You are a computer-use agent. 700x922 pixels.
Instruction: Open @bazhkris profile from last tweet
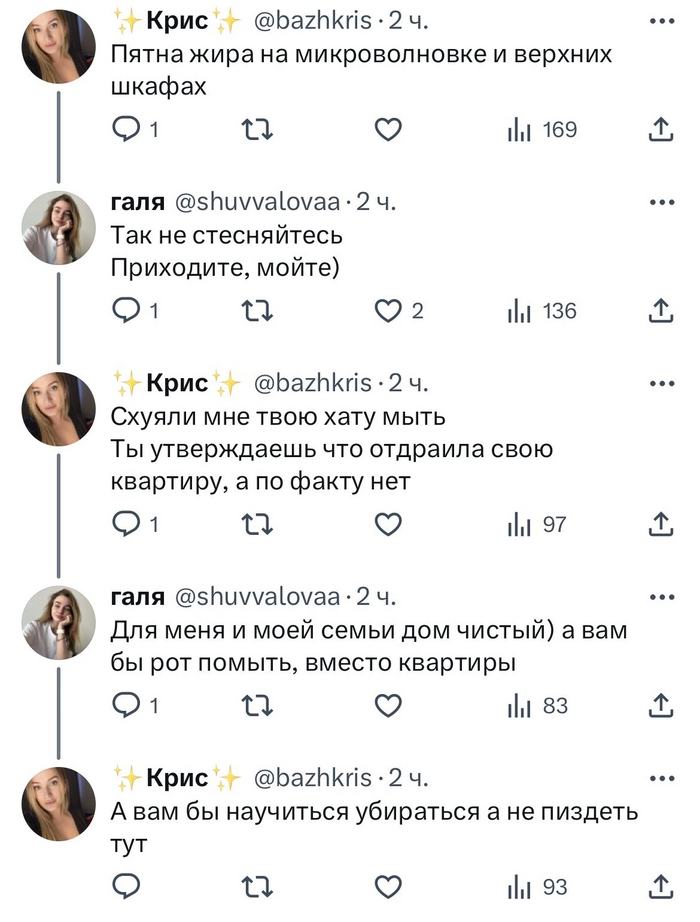tap(313, 778)
